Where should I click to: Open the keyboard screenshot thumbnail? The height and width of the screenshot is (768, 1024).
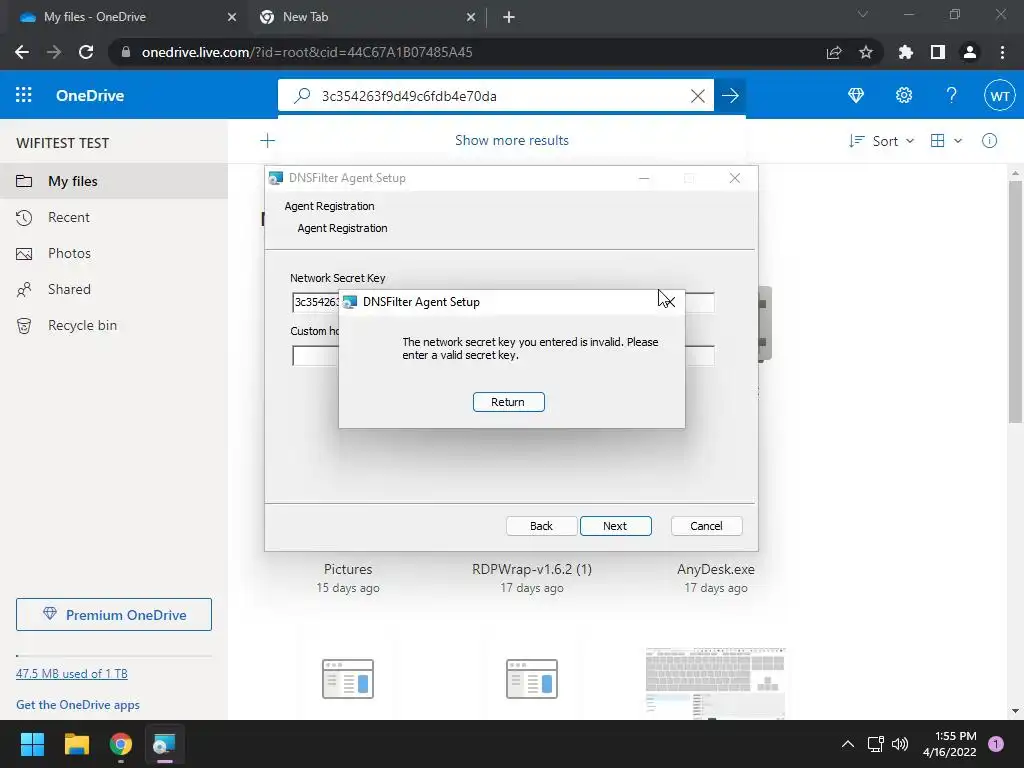click(x=716, y=683)
